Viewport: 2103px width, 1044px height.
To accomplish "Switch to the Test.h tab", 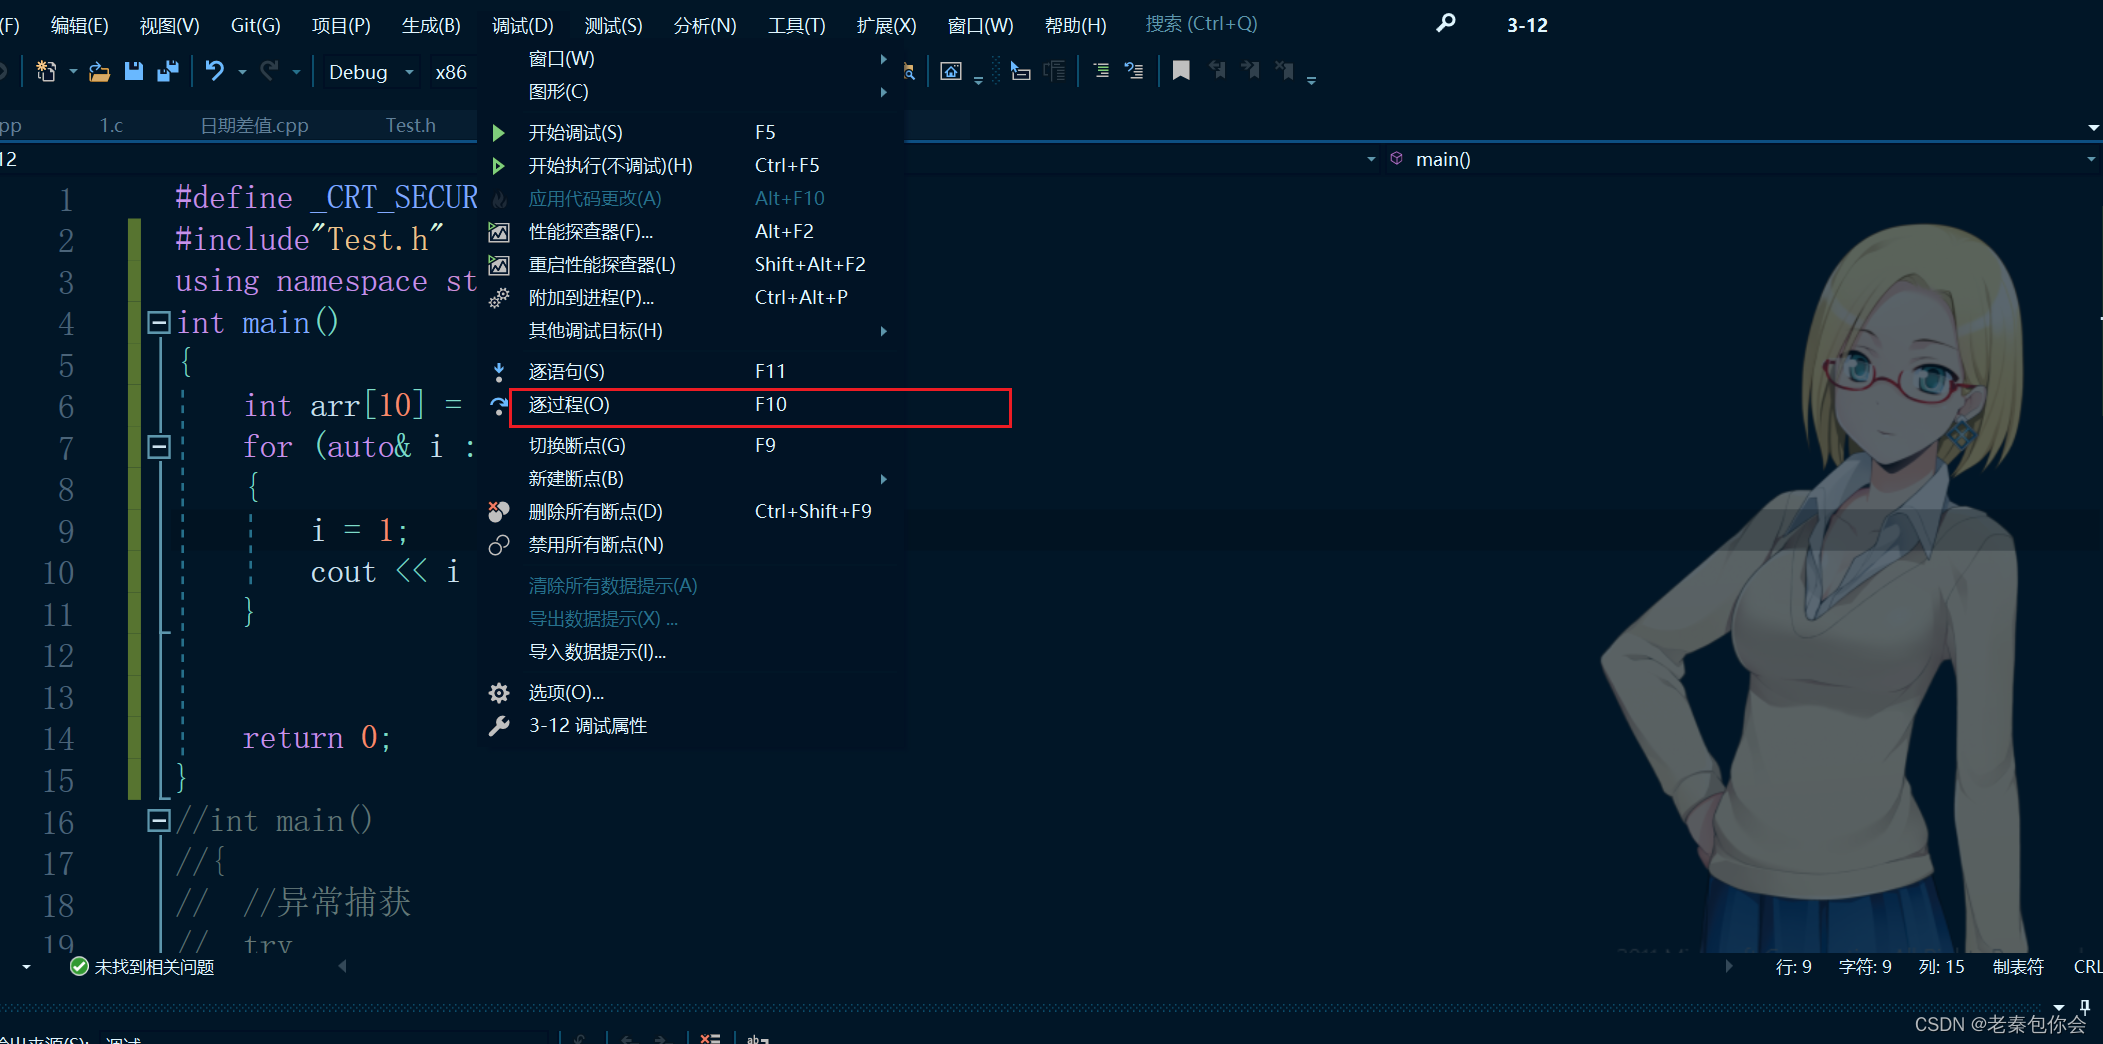I will click(411, 125).
